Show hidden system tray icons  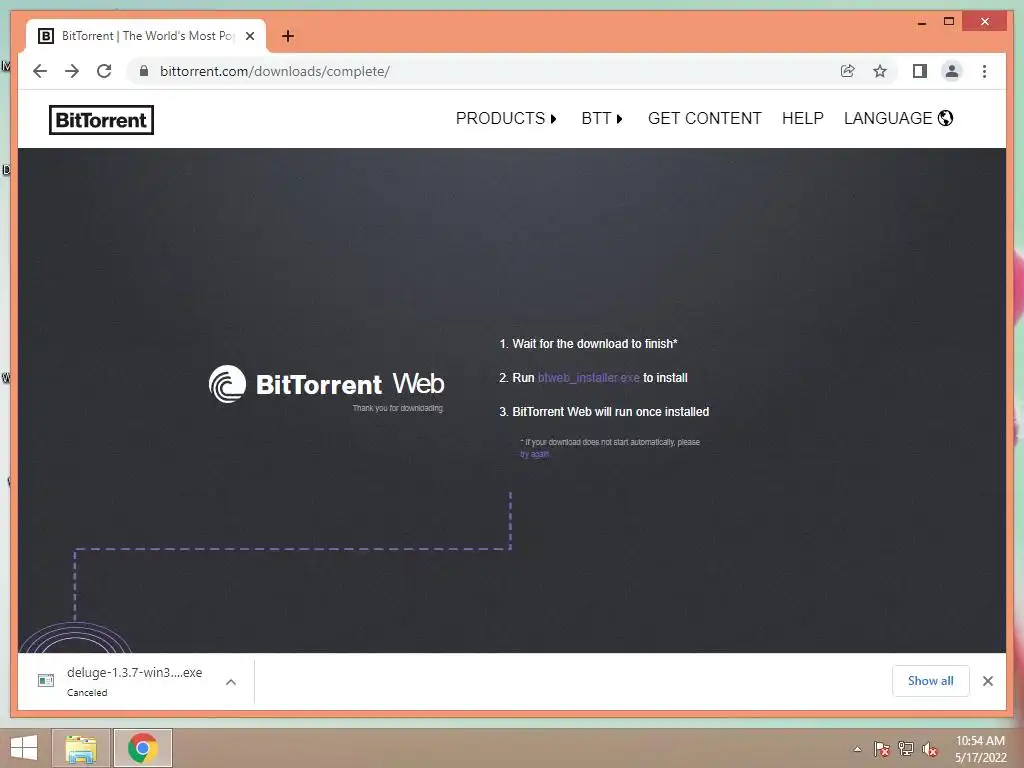857,749
